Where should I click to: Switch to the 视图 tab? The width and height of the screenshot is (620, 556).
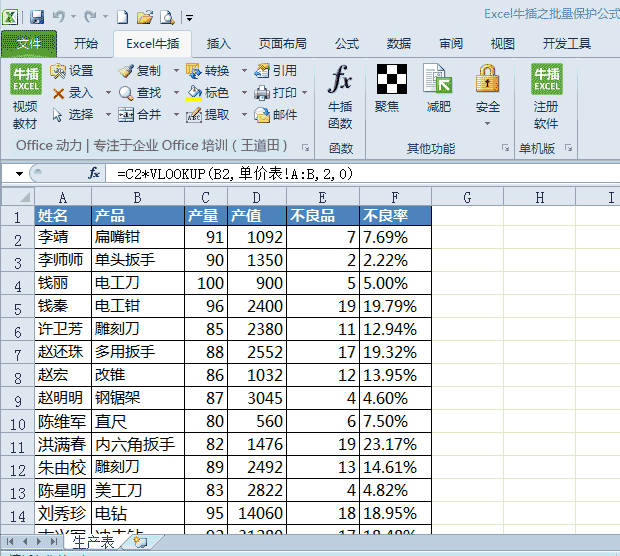coord(503,43)
